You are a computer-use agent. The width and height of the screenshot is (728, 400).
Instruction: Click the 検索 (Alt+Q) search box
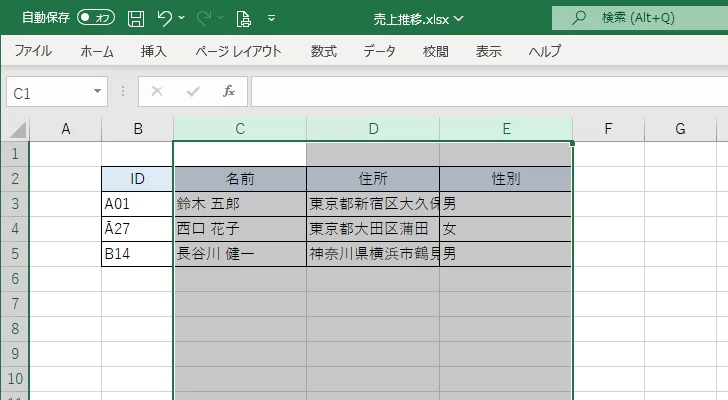click(640, 18)
